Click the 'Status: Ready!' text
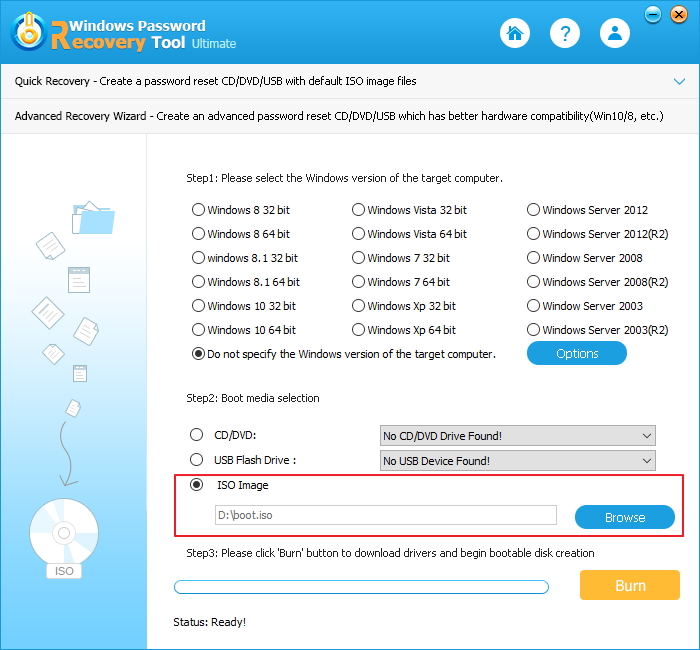The height and width of the screenshot is (650, 700). 209,622
